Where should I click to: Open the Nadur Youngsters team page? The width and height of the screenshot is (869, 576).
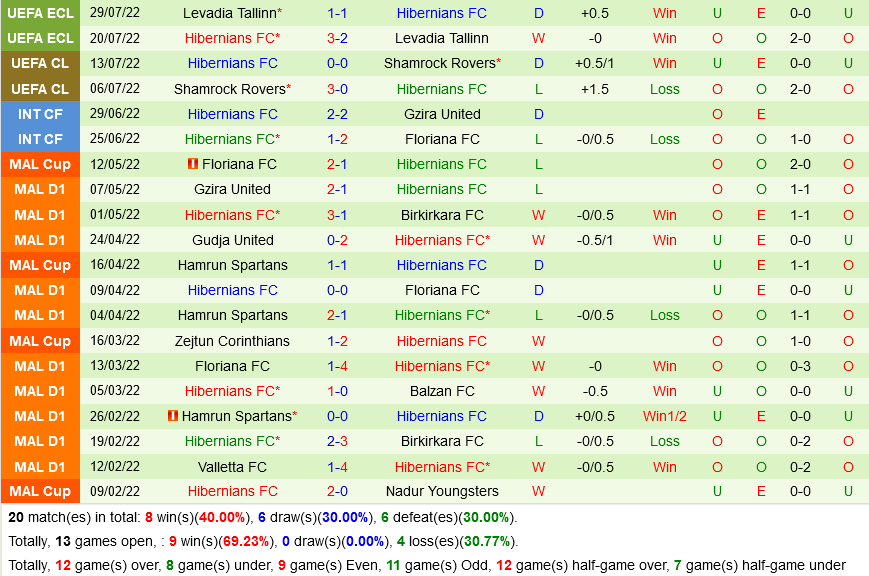tap(442, 491)
